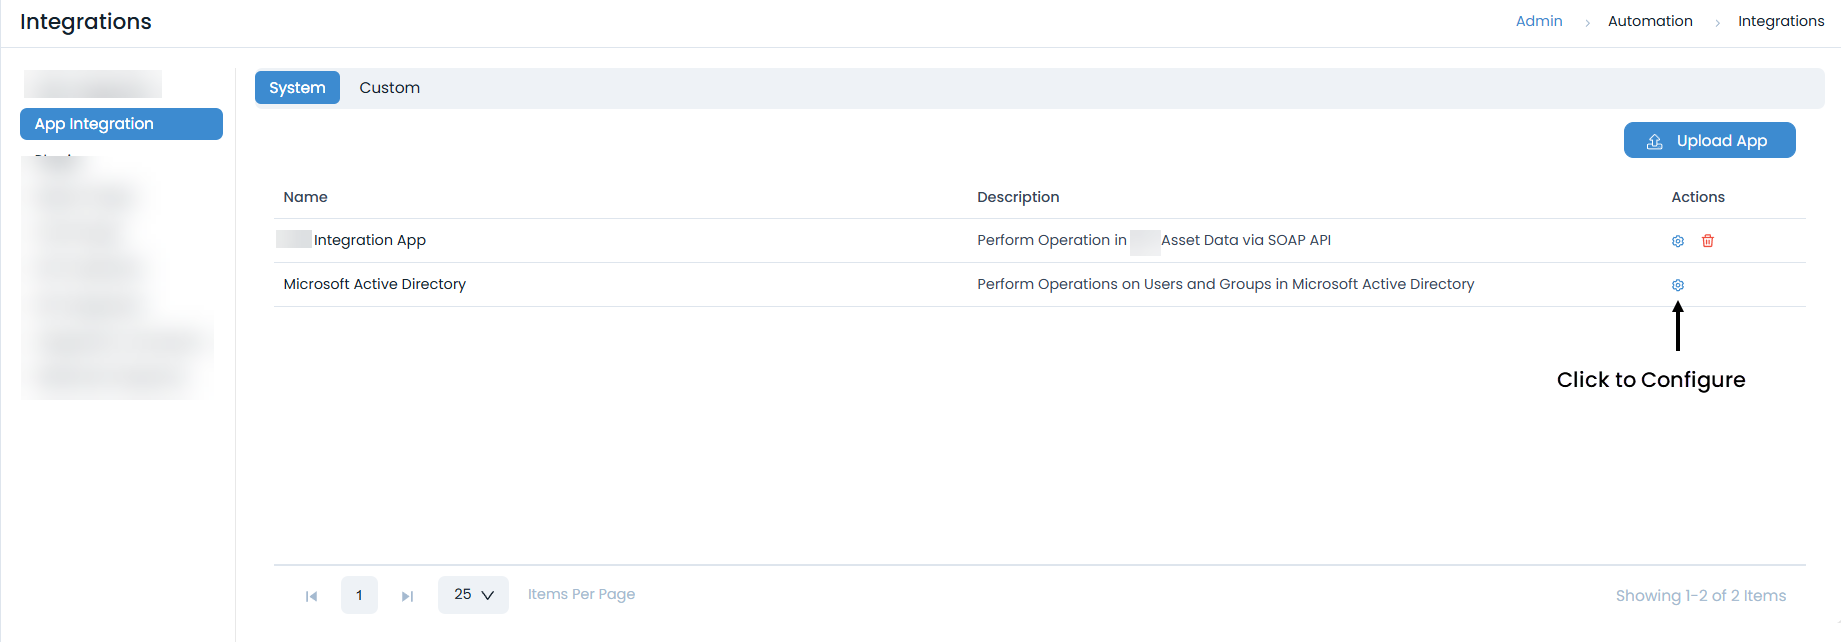Click the Automation breadcrumb
1841x642 pixels.
(x=1650, y=21)
